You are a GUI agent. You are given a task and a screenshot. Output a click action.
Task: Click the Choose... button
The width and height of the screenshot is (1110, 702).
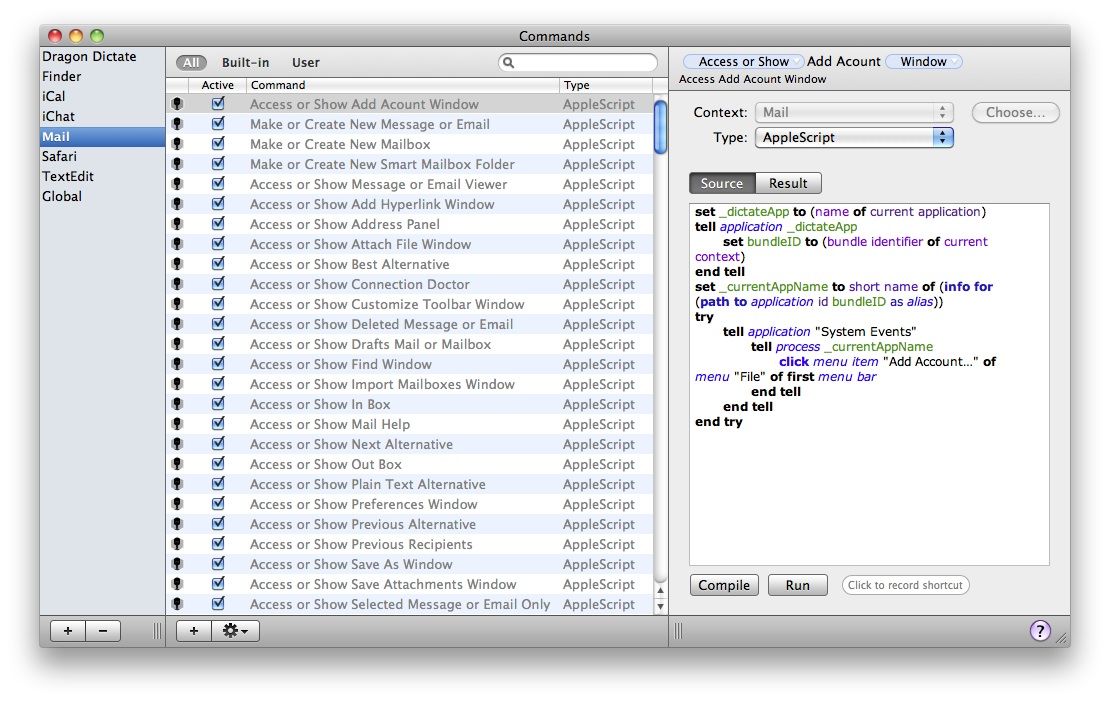[1015, 113]
